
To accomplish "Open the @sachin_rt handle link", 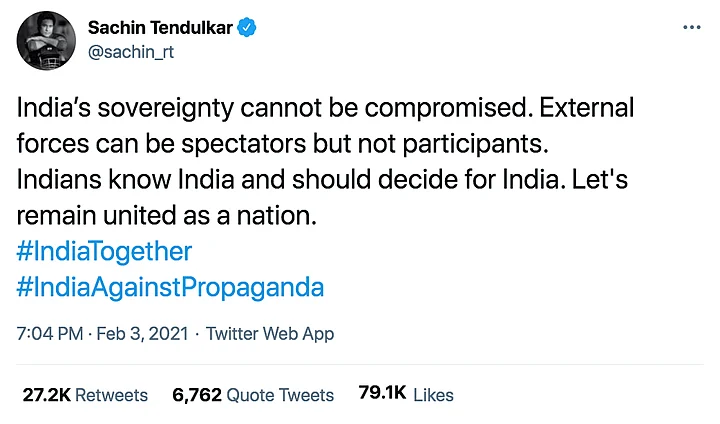I will click(131, 52).
